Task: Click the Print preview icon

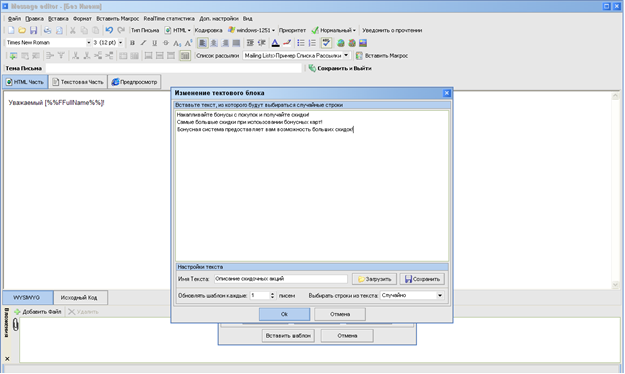Action: (x=59, y=30)
